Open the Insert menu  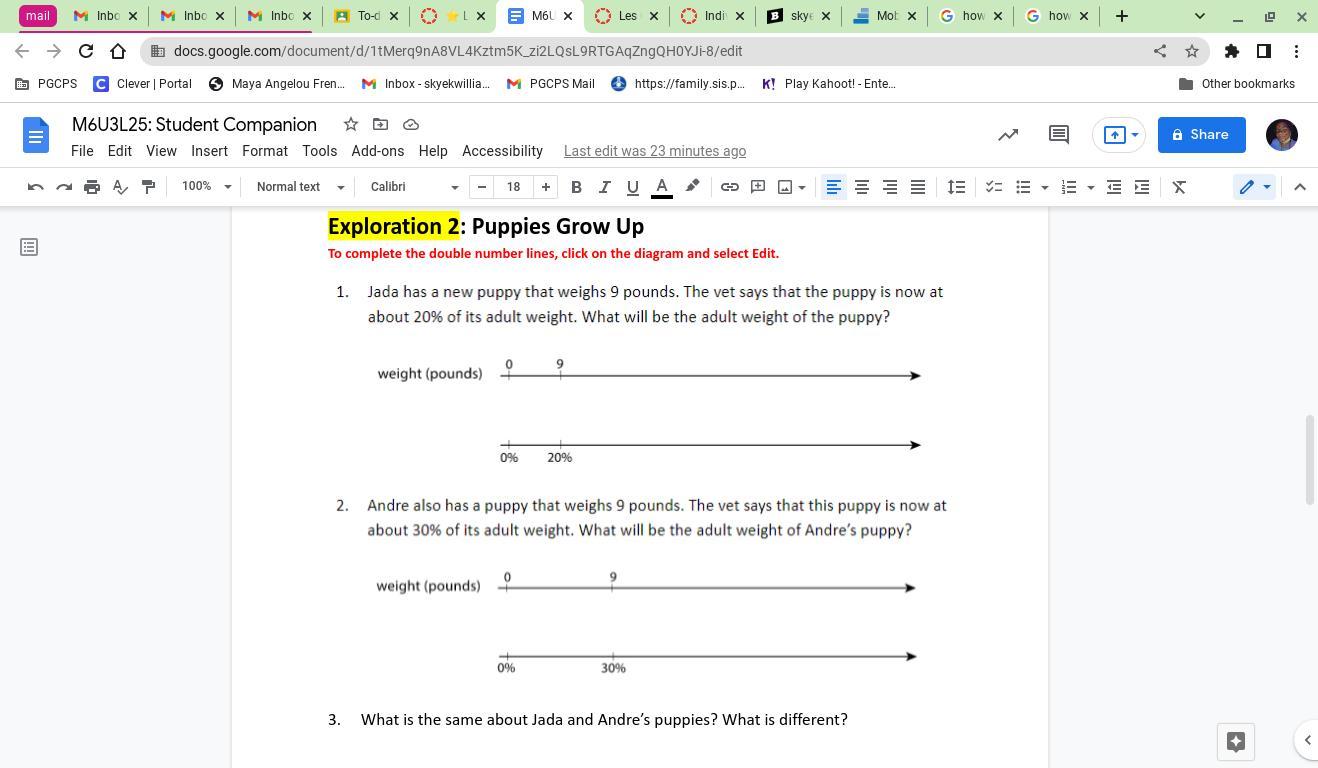[209, 151]
